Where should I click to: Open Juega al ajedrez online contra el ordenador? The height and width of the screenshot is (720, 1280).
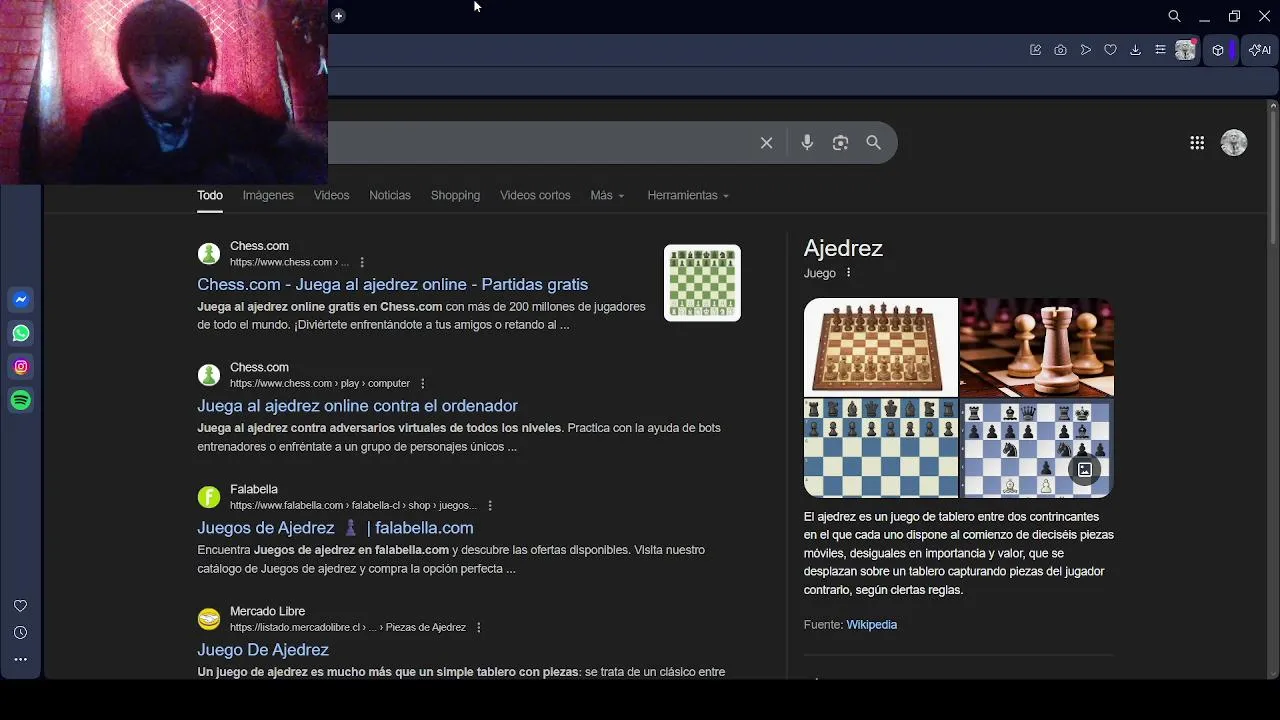(357, 406)
